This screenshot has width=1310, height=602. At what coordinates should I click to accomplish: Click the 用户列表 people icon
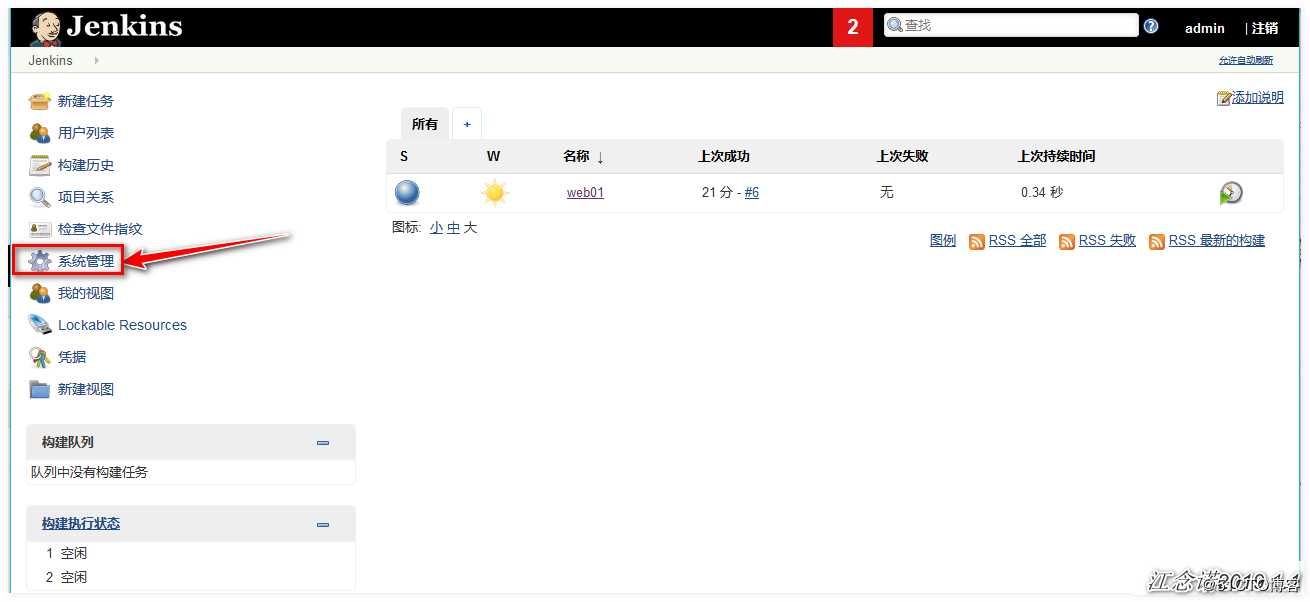coord(40,133)
